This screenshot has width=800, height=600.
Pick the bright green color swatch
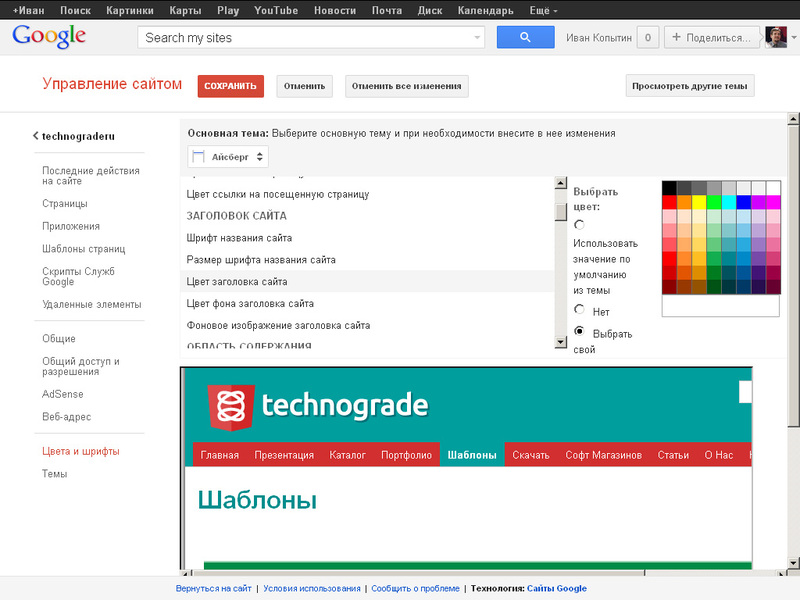714,202
